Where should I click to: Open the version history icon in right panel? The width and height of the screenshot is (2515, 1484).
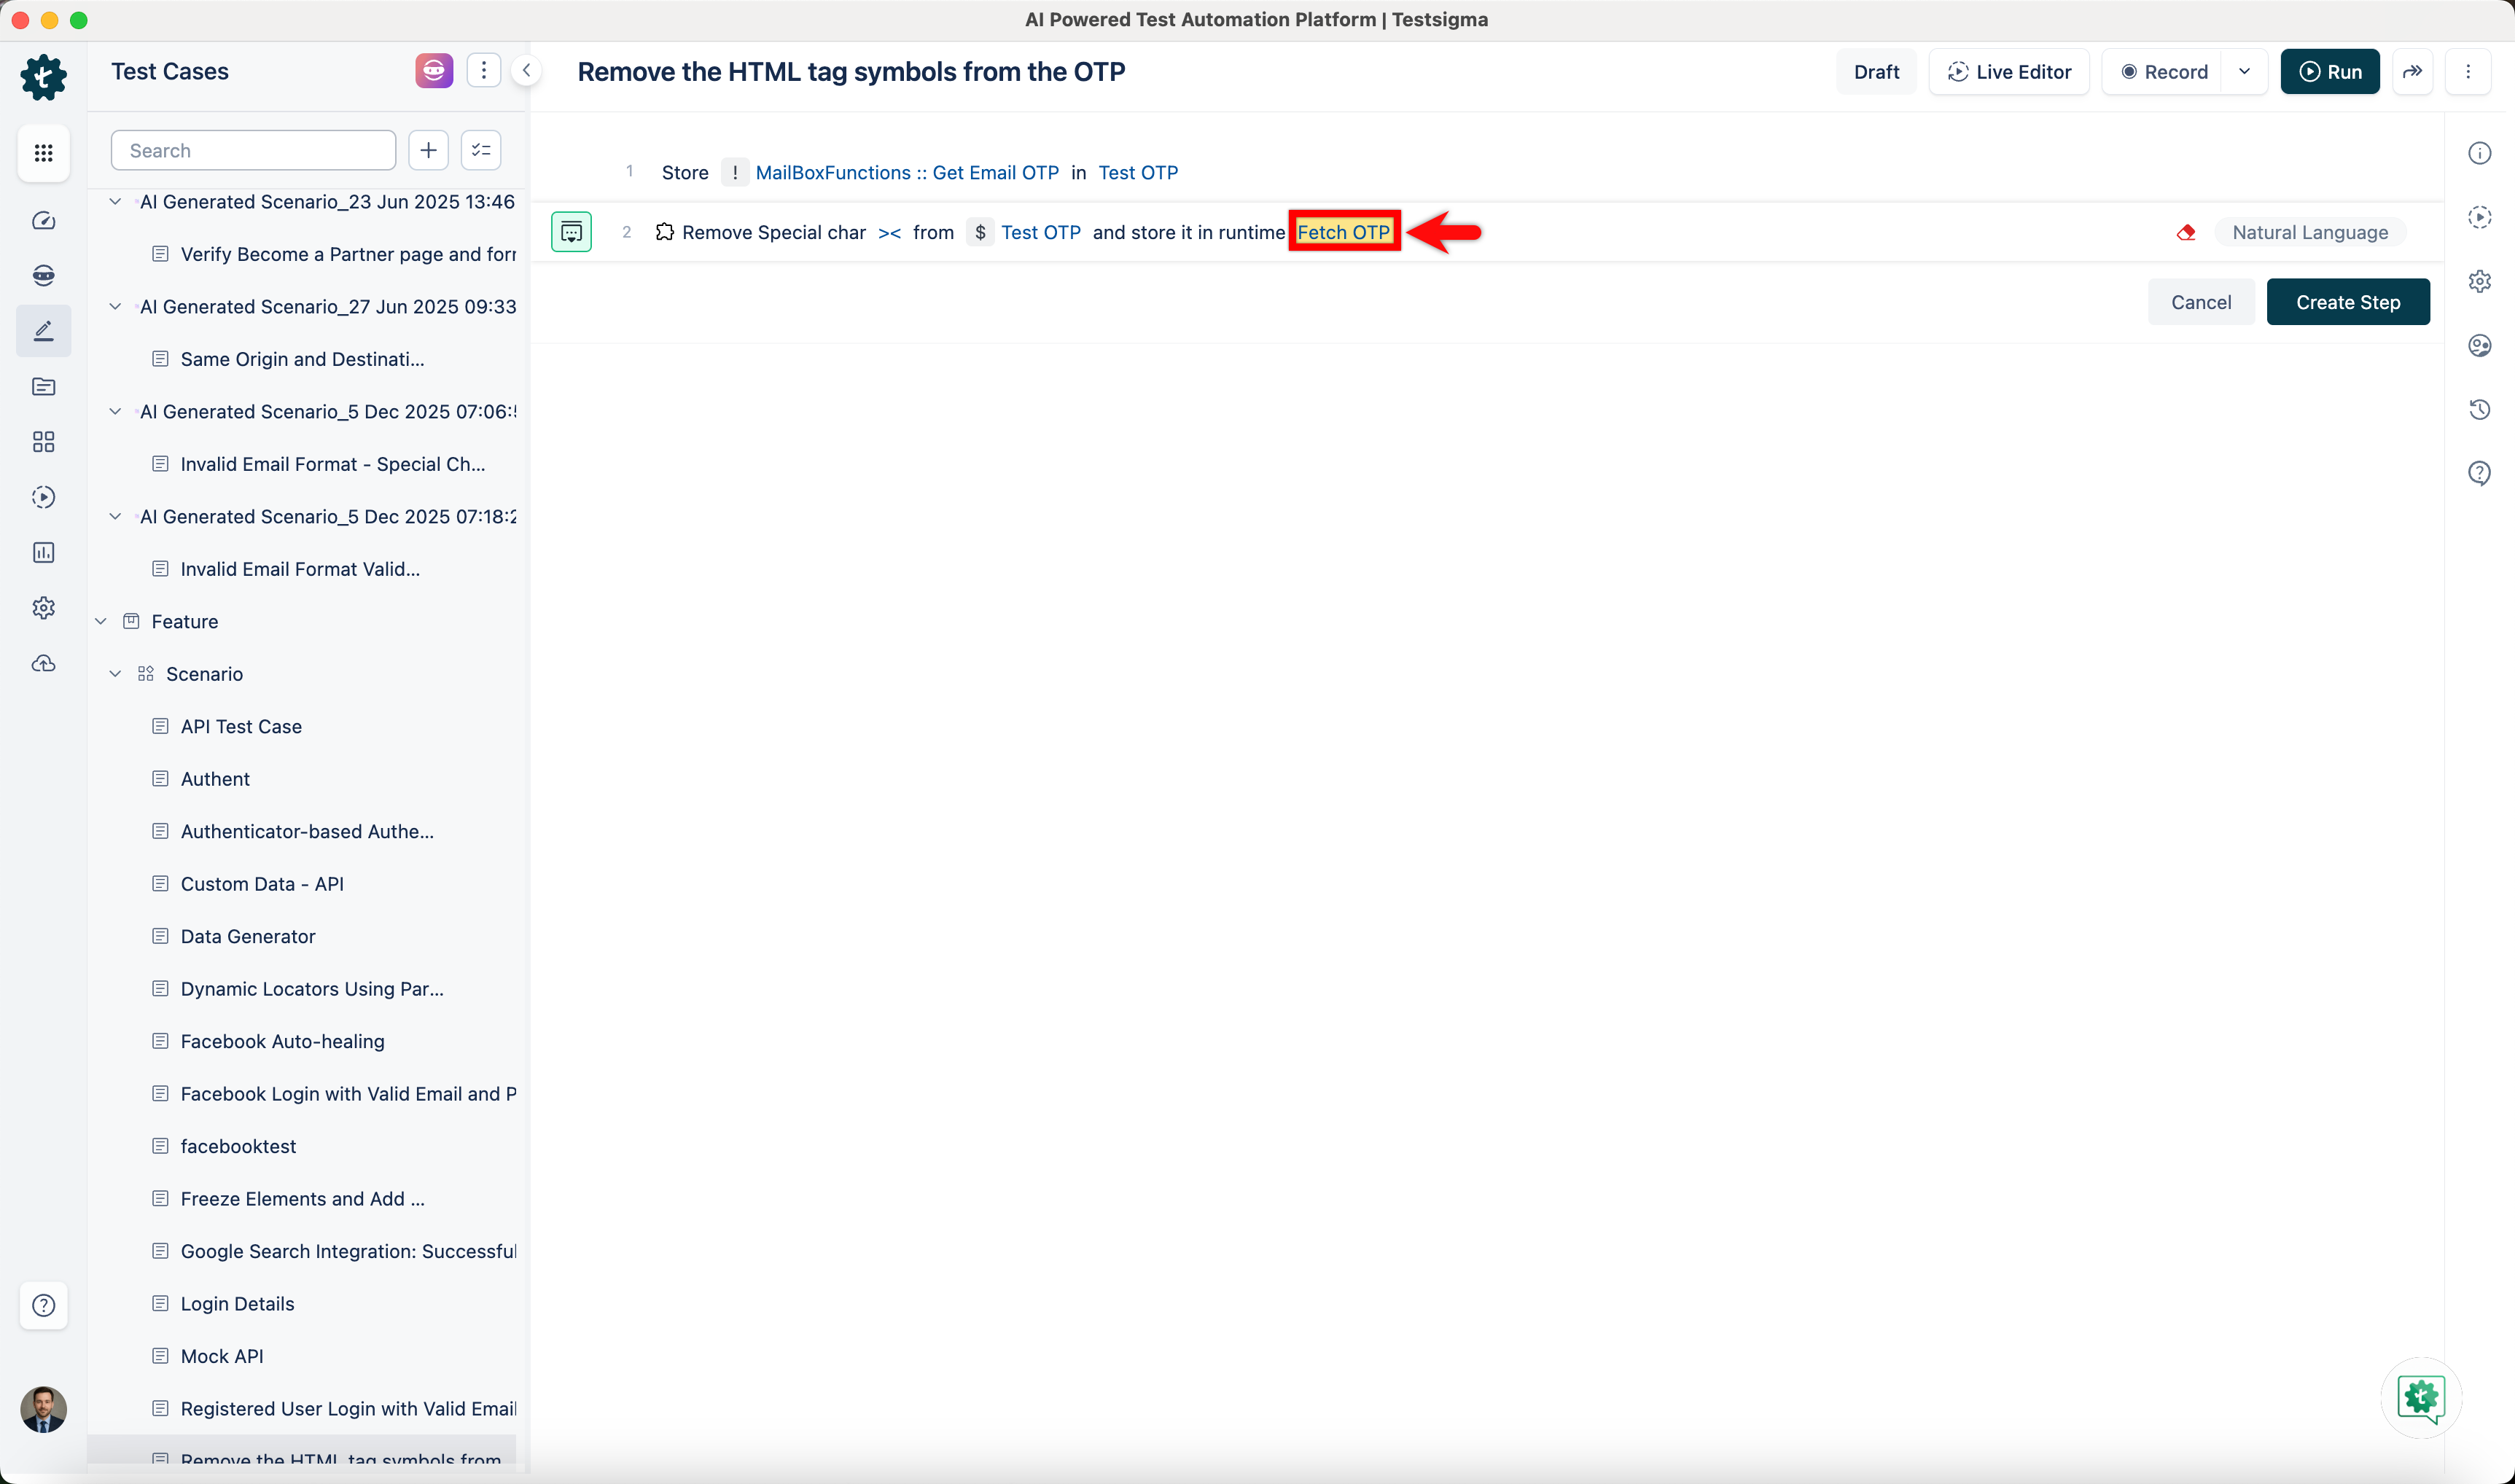pos(2479,409)
